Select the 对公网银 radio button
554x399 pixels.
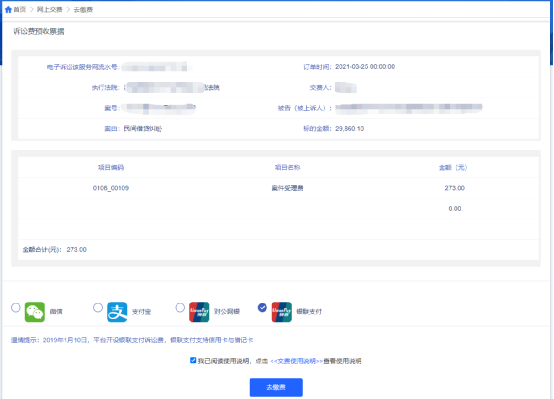(x=180, y=307)
